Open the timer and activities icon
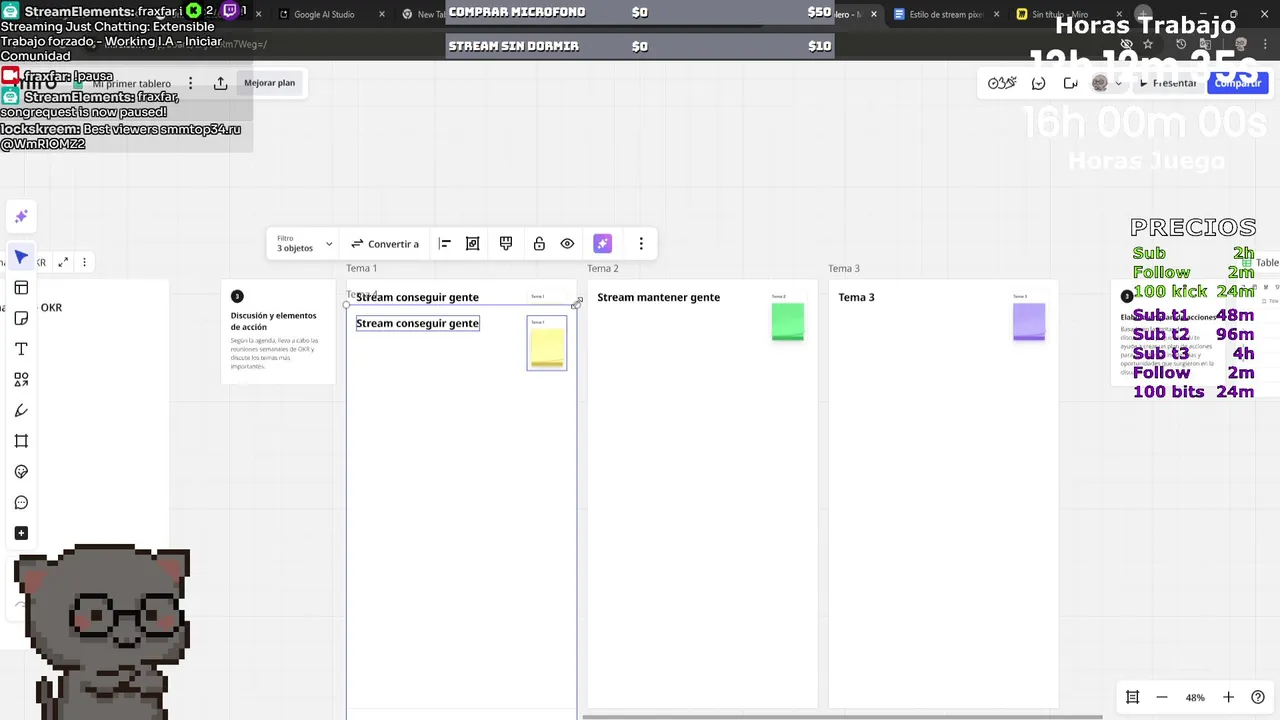This screenshot has width=1280, height=720. pos(1002,83)
